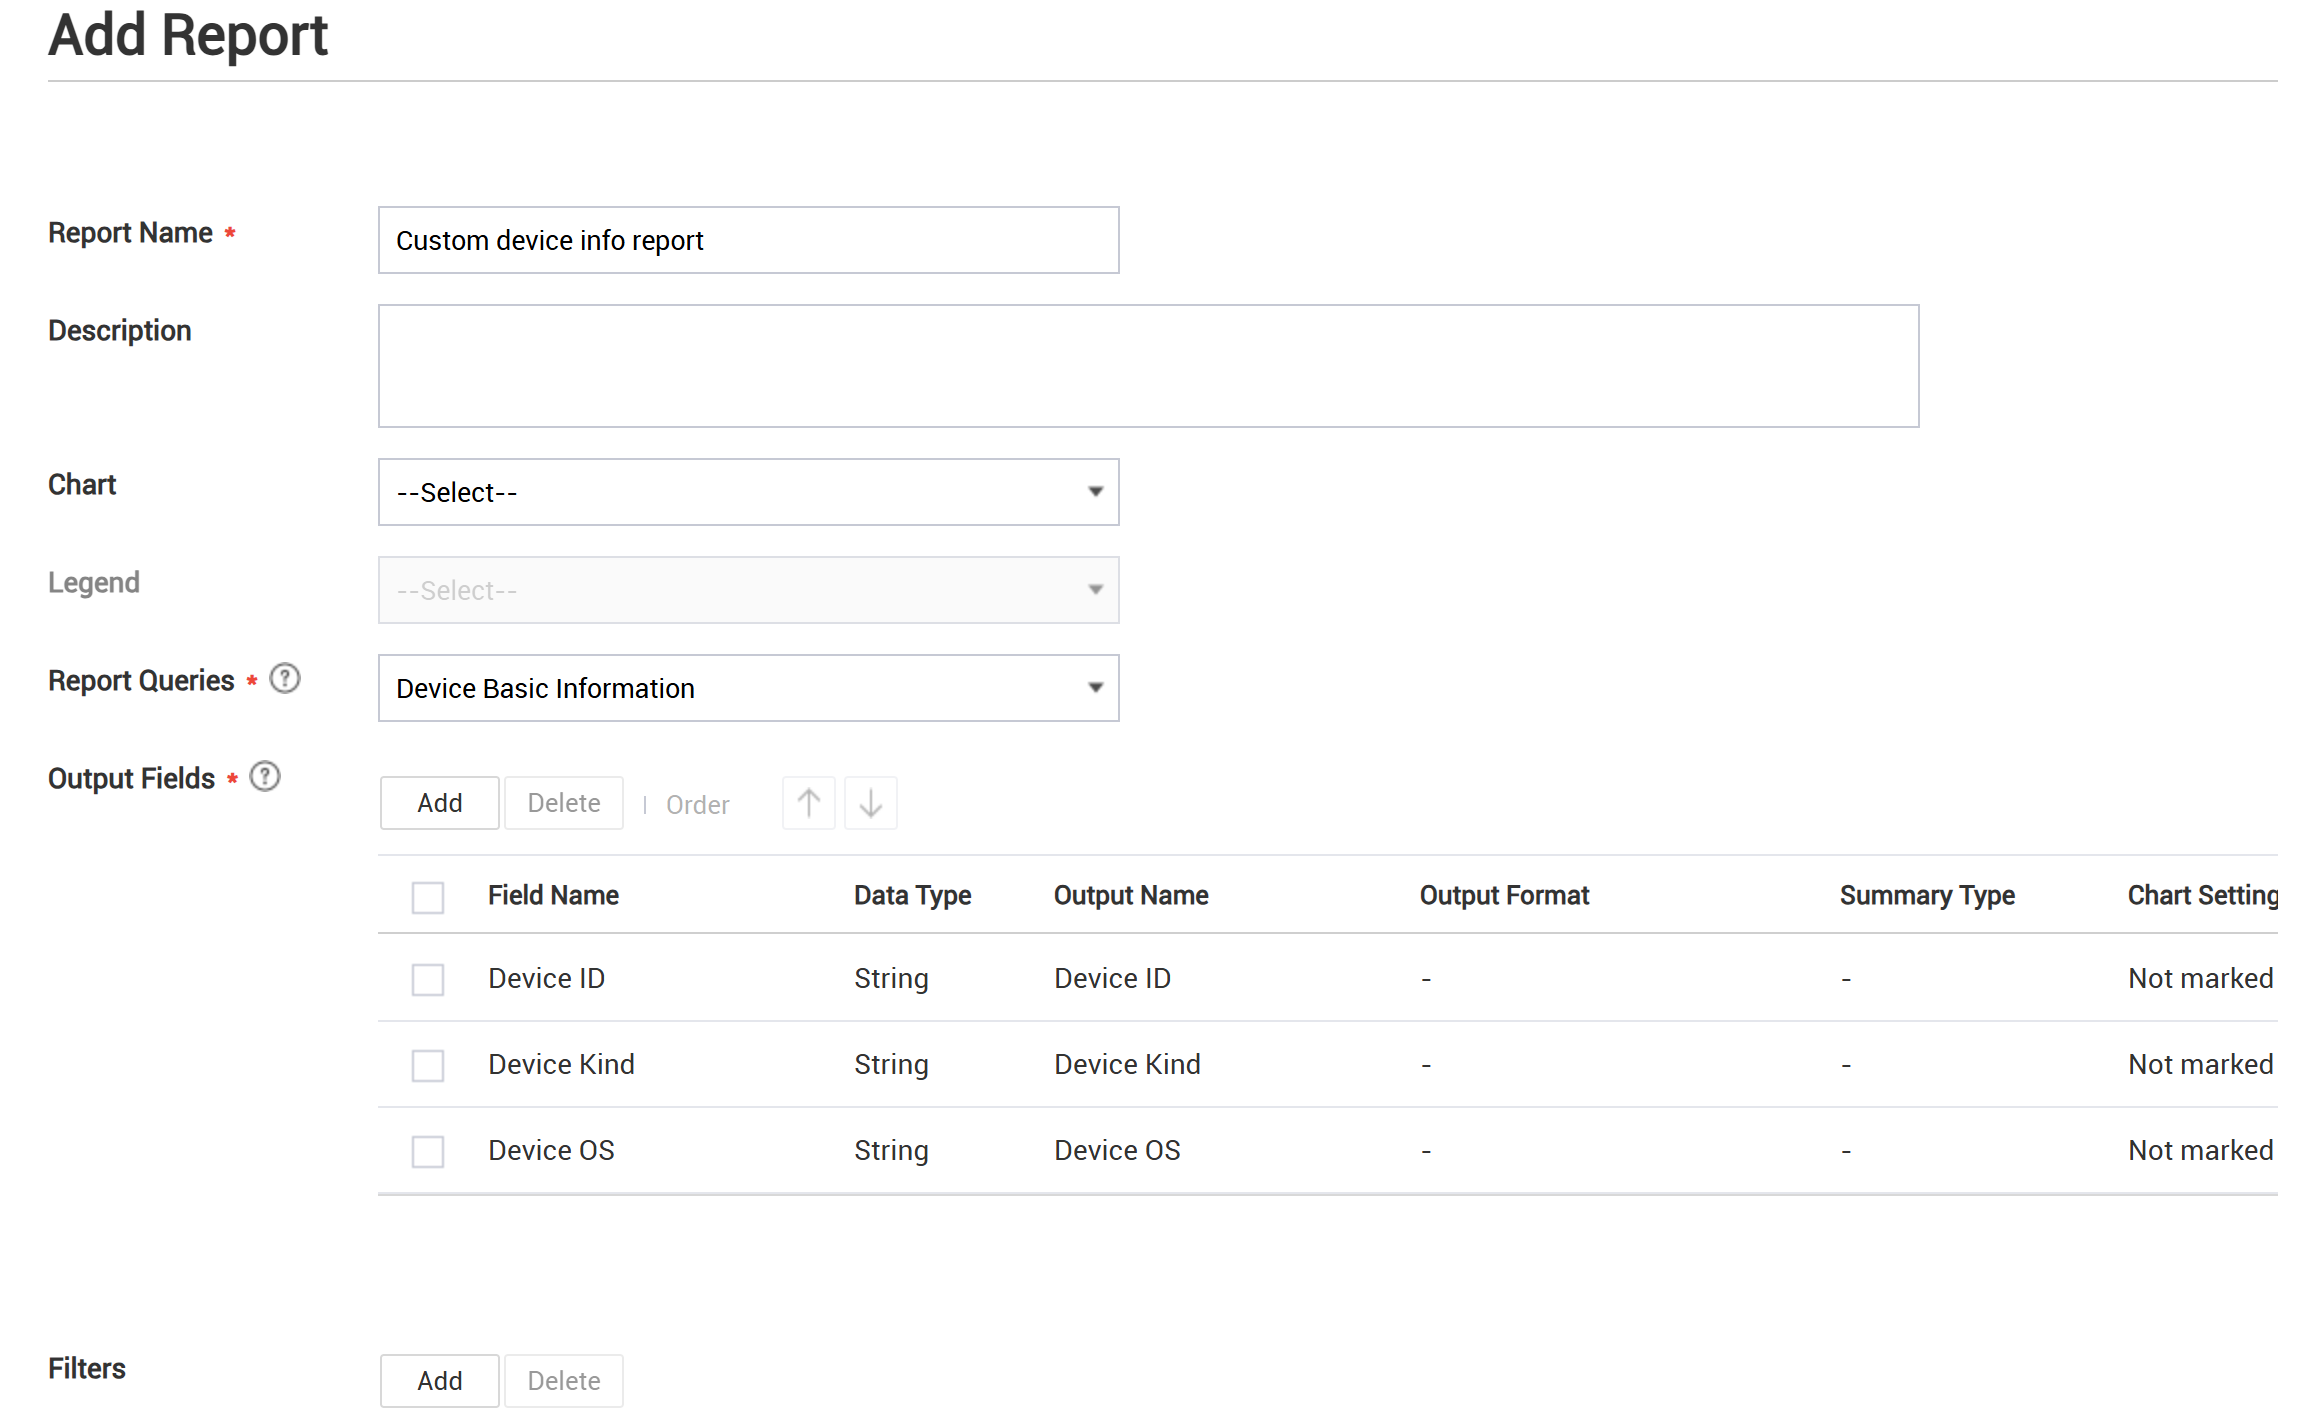The image size is (2302, 1412).
Task: Check the Device OS row checkbox
Action: click(x=427, y=1151)
